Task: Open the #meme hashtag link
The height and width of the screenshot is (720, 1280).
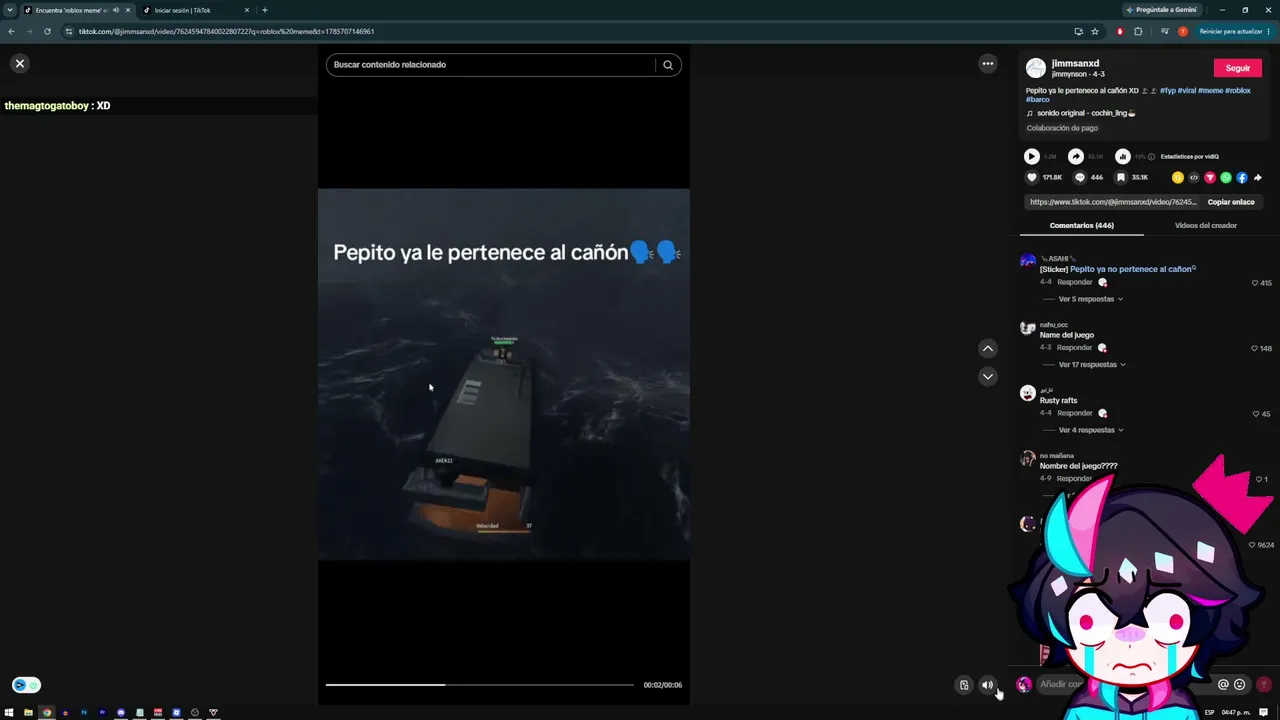Action: pos(1210,91)
